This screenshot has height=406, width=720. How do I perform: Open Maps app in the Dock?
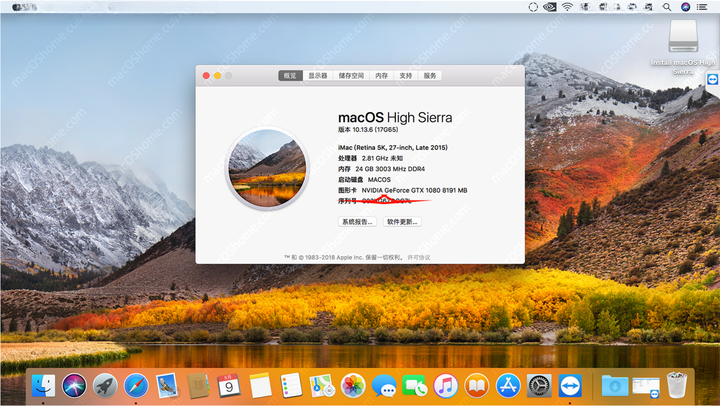pos(322,385)
